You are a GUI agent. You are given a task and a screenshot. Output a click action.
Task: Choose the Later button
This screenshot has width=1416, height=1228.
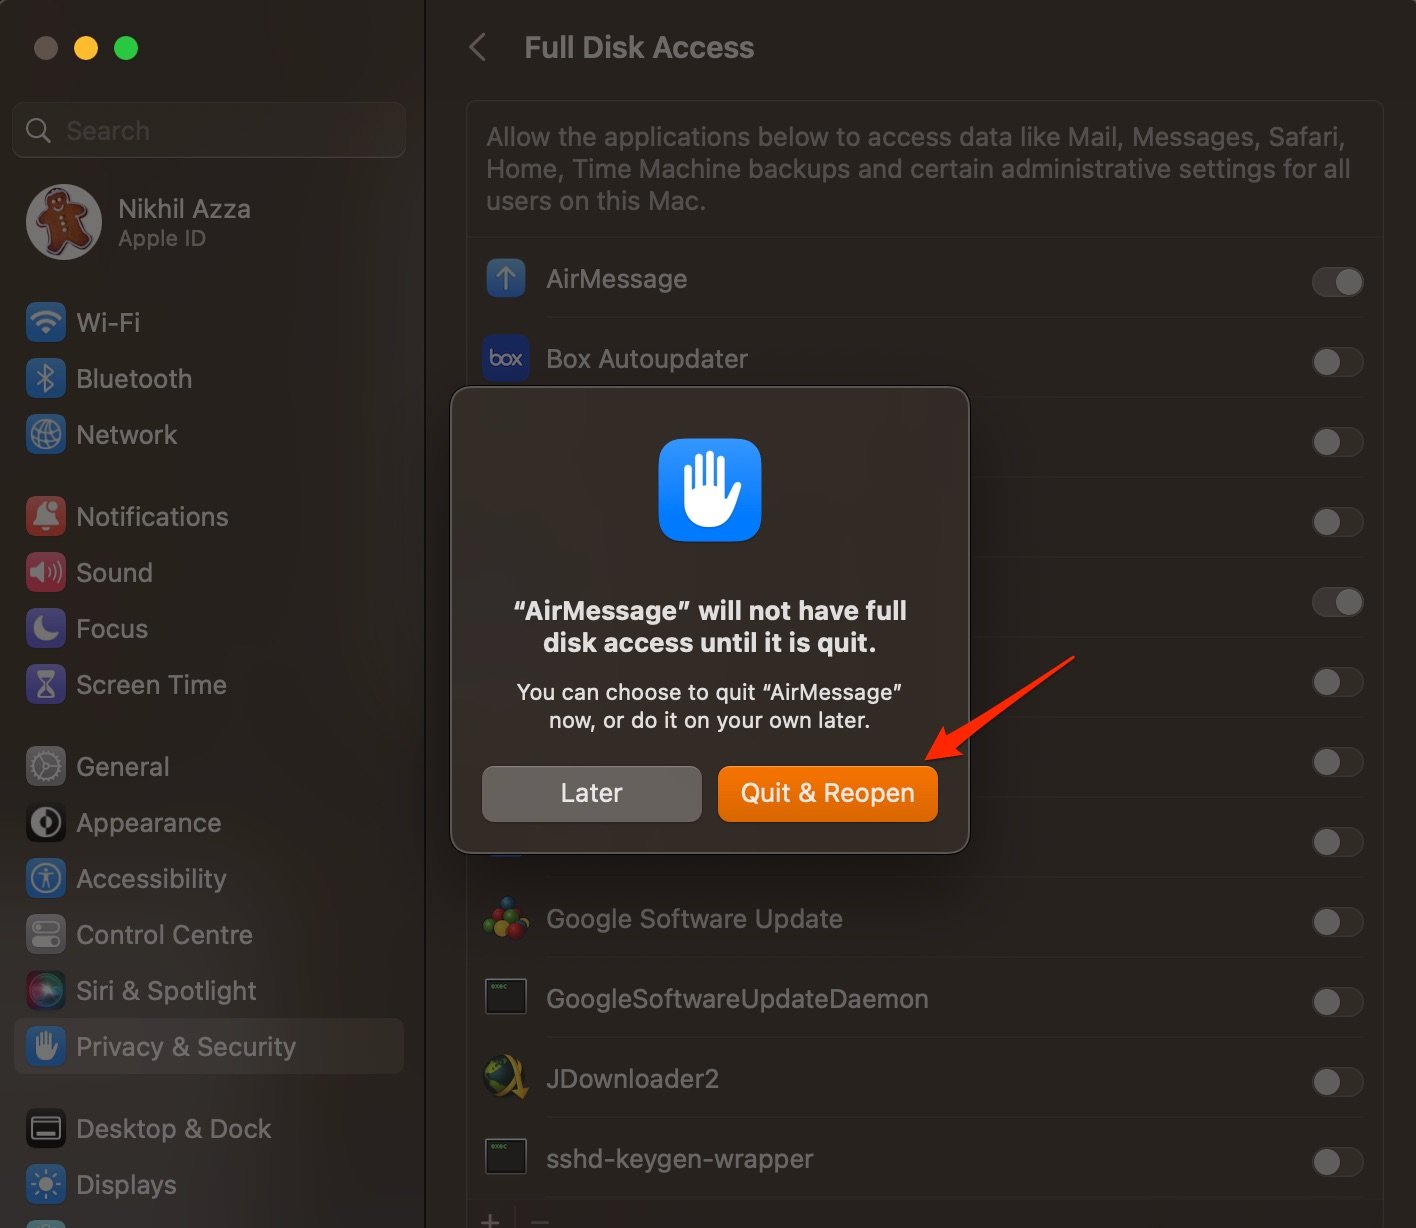pos(592,794)
